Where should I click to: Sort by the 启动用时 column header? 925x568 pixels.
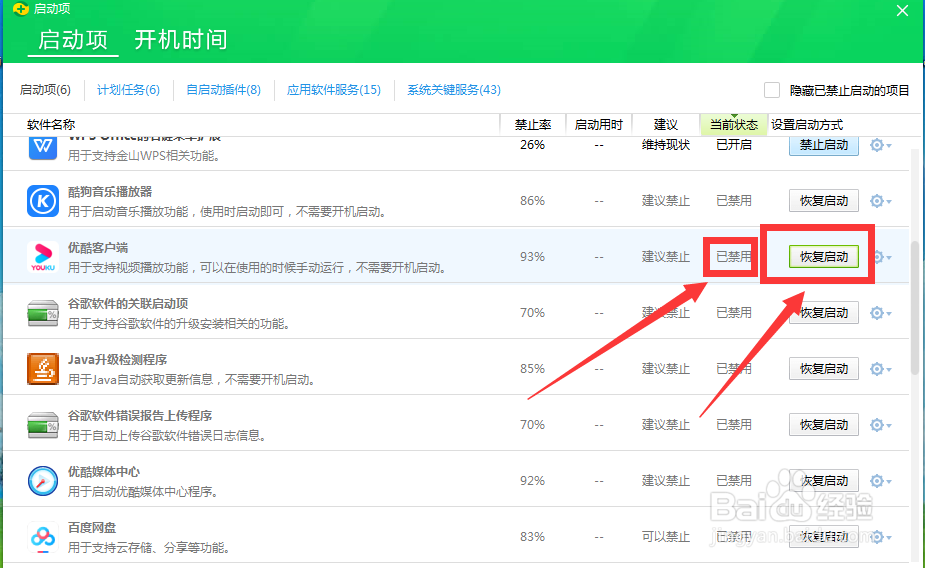click(x=598, y=125)
